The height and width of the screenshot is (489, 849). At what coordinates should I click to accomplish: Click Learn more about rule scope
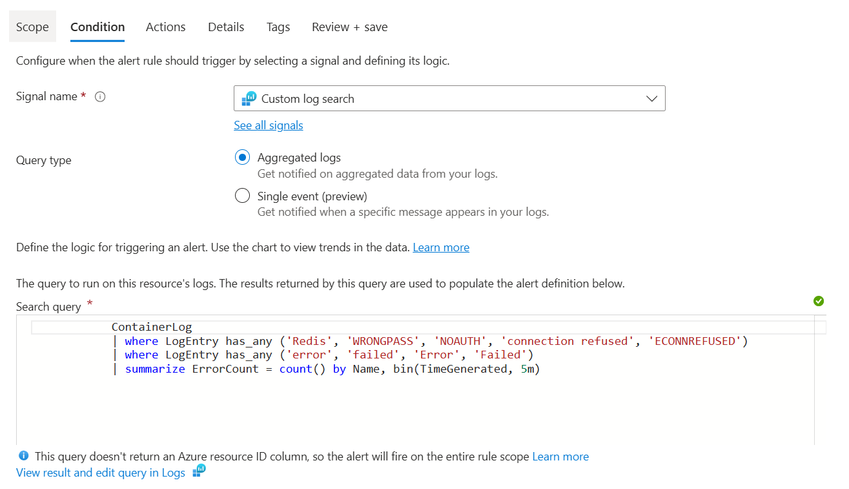coord(560,456)
